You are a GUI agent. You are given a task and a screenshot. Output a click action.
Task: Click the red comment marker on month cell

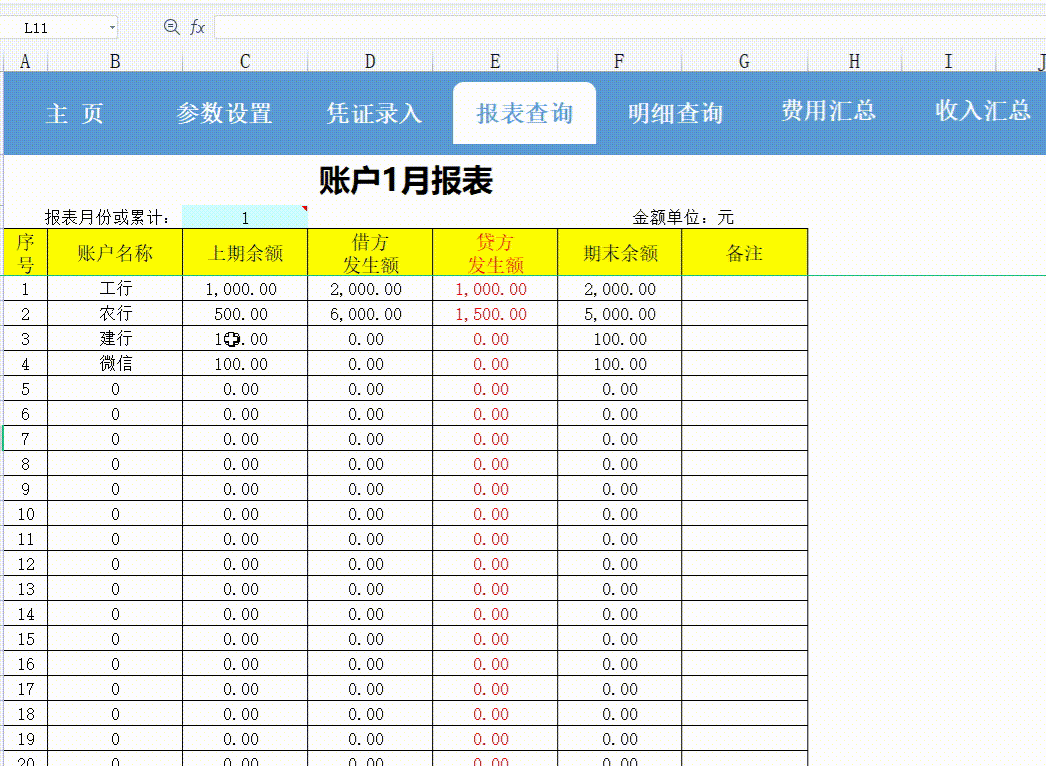pyautogui.click(x=305, y=207)
